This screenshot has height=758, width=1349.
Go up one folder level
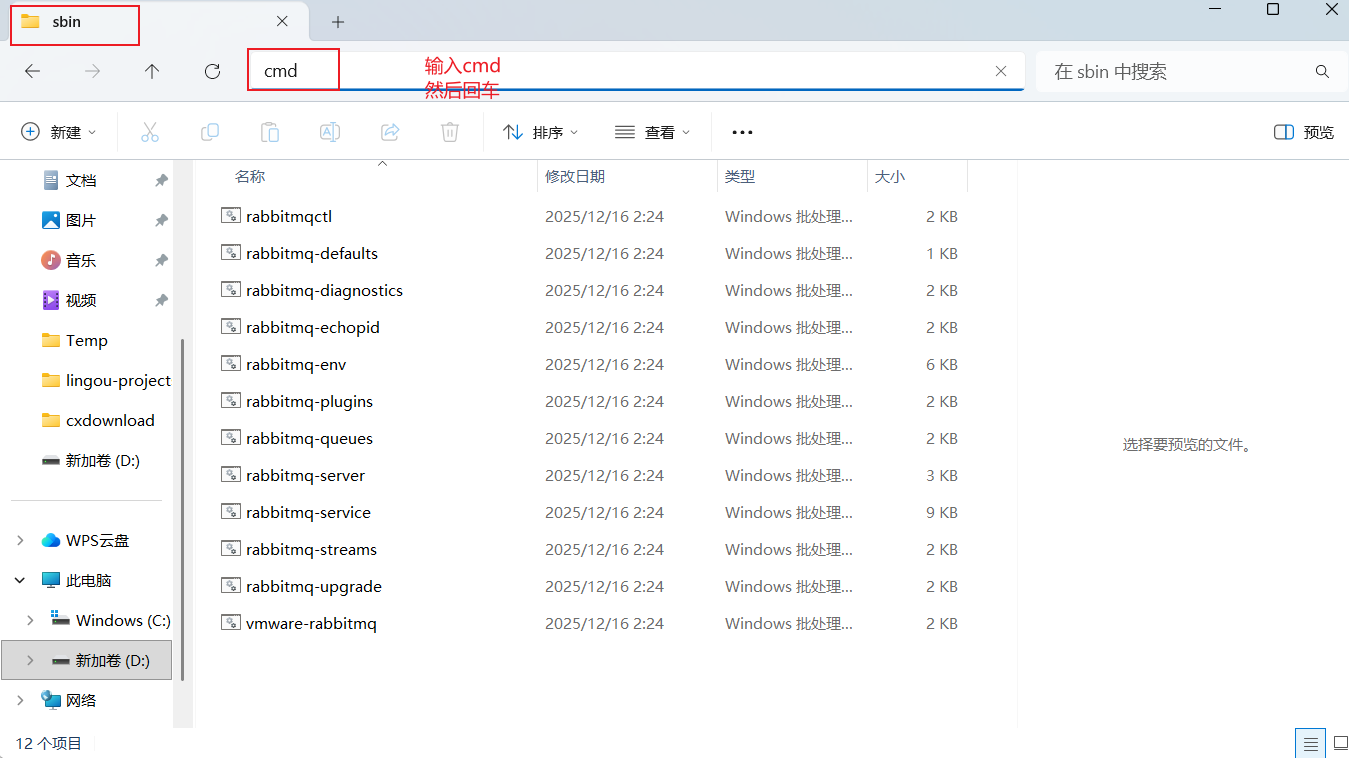[x=152, y=71]
